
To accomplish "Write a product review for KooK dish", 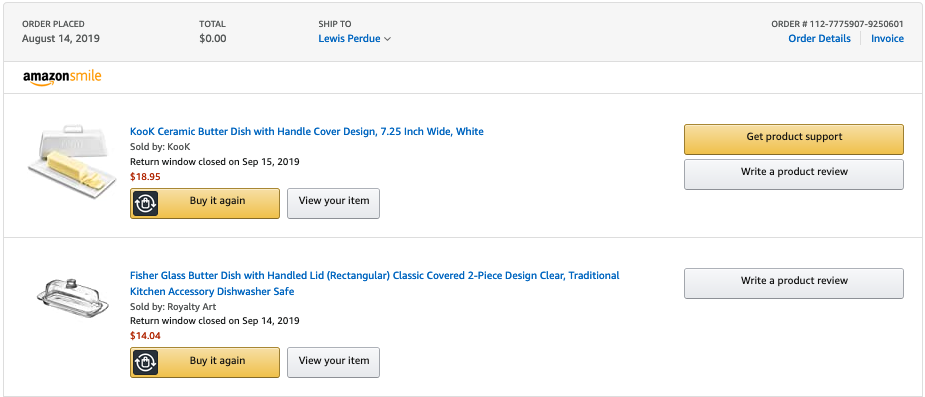I will tap(794, 174).
